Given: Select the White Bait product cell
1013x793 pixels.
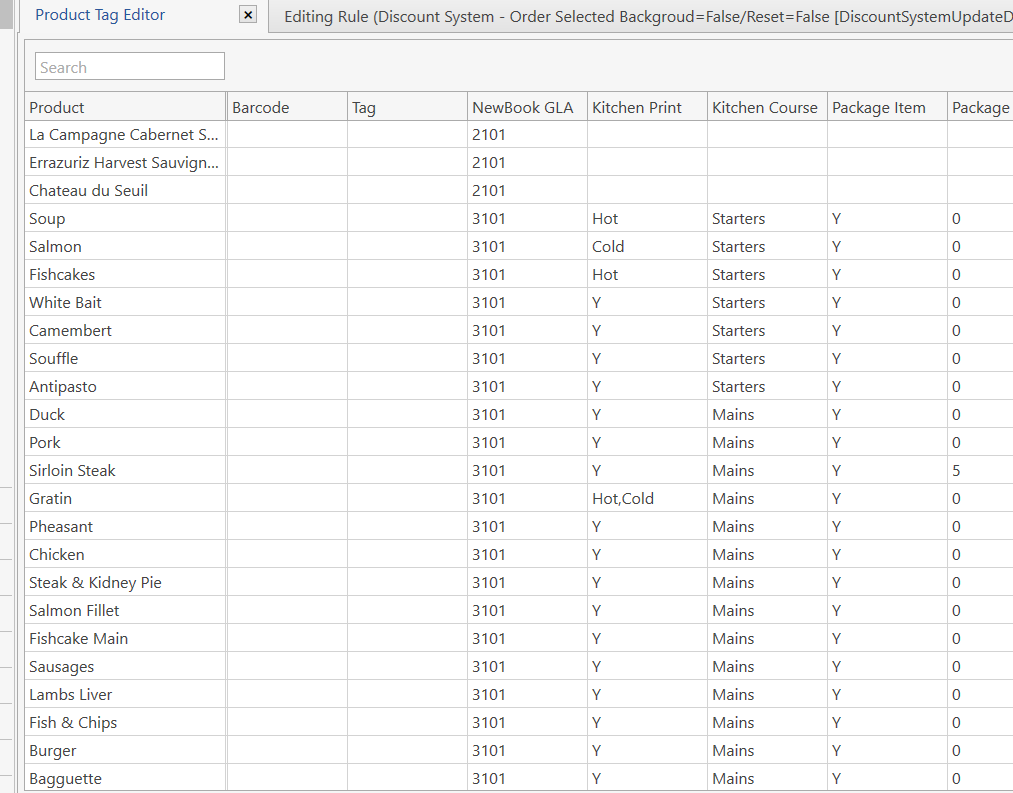Looking at the screenshot, I should [x=126, y=302].
